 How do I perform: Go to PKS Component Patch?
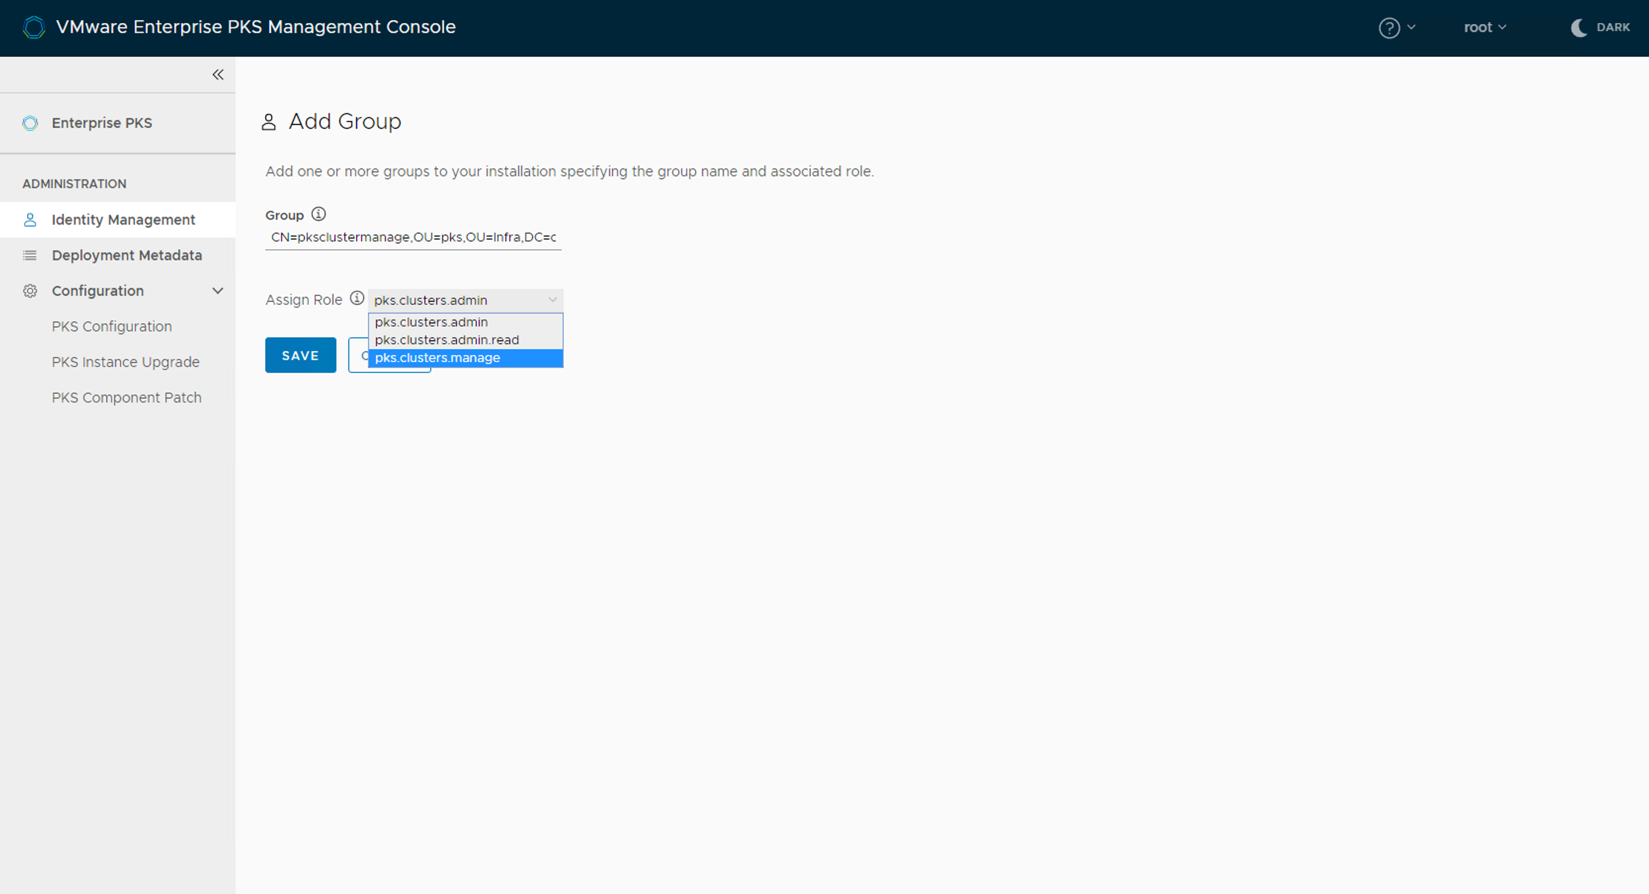(127, 398)
